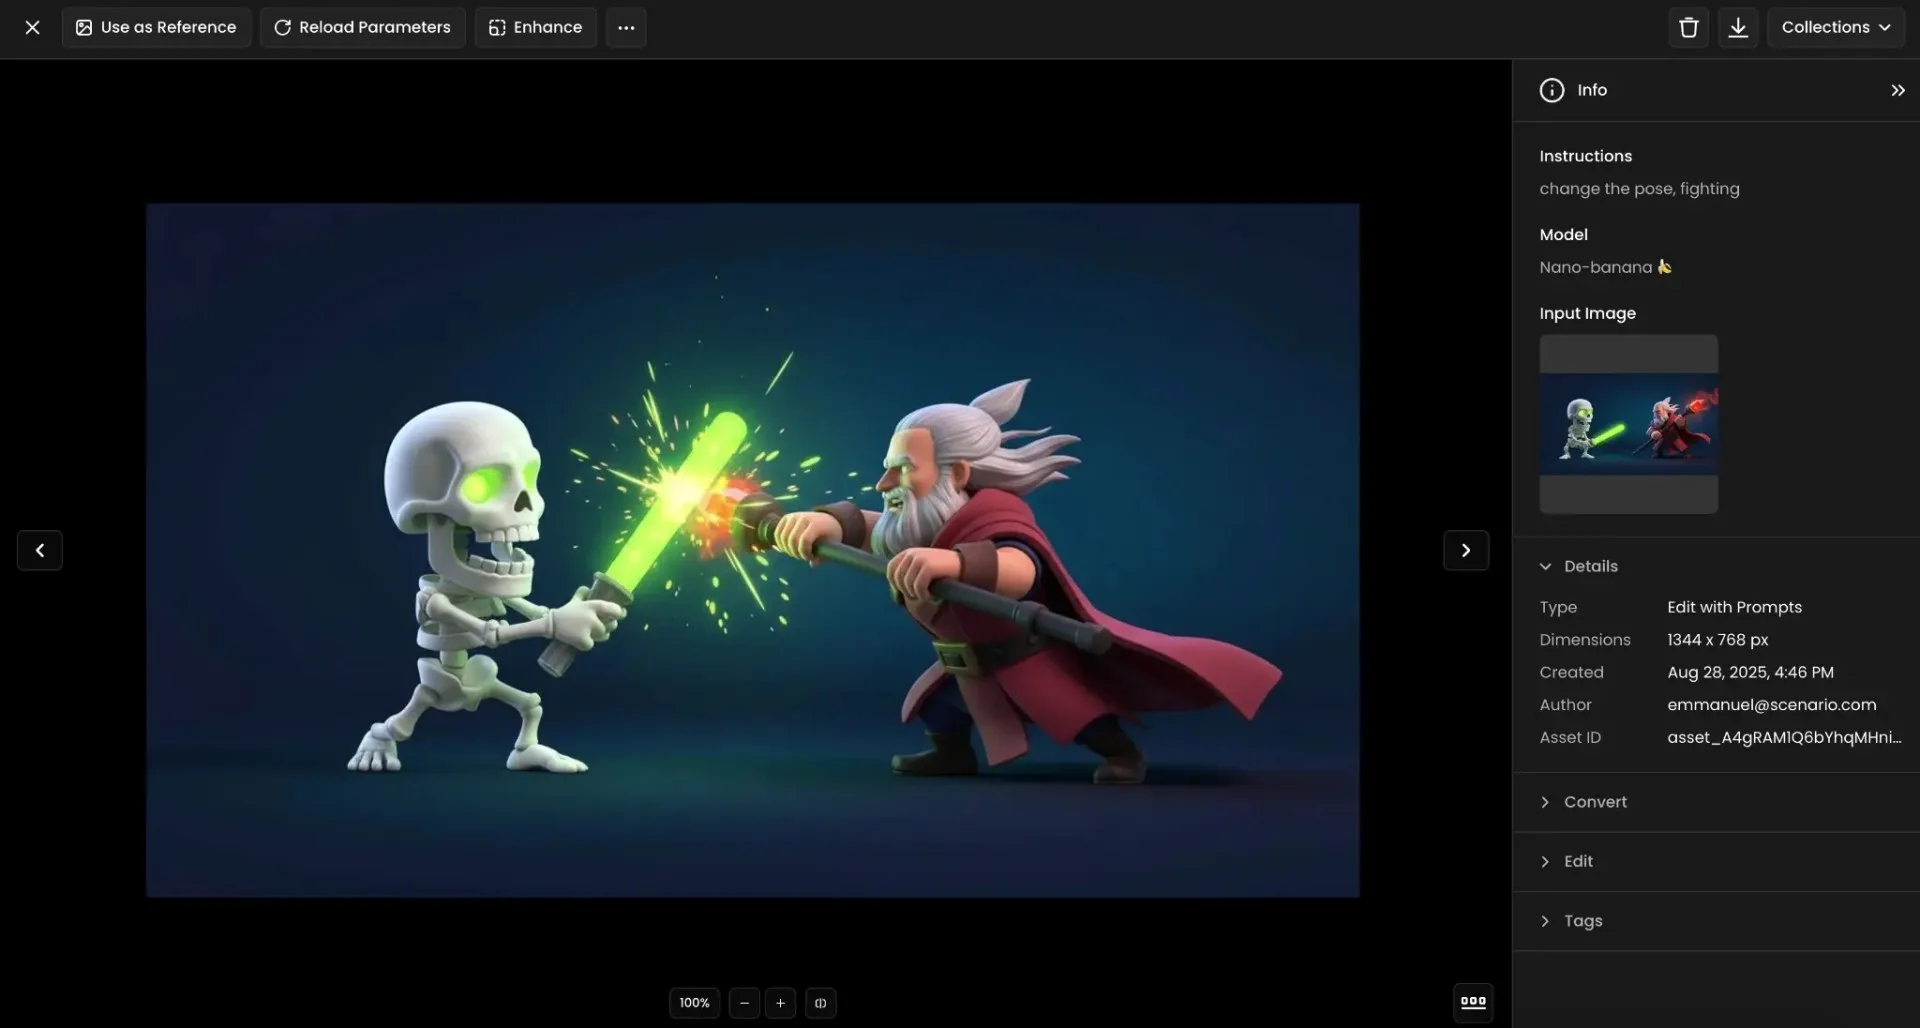Click the Use as Reference button
The image size is (1920, 1028).
click(156, 27)
